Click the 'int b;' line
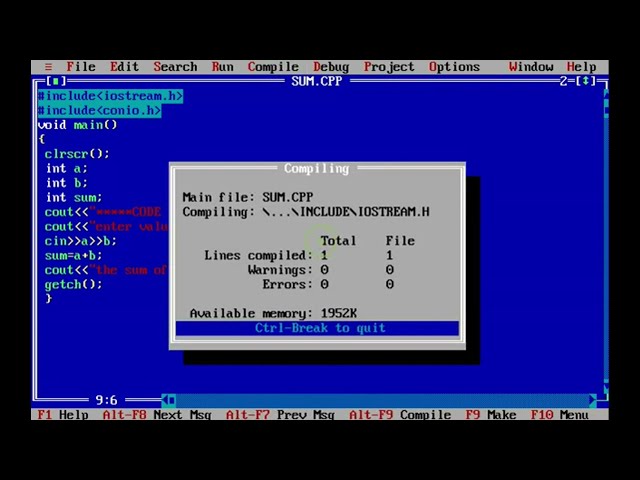The image size is (640, 480). (66, 183)
